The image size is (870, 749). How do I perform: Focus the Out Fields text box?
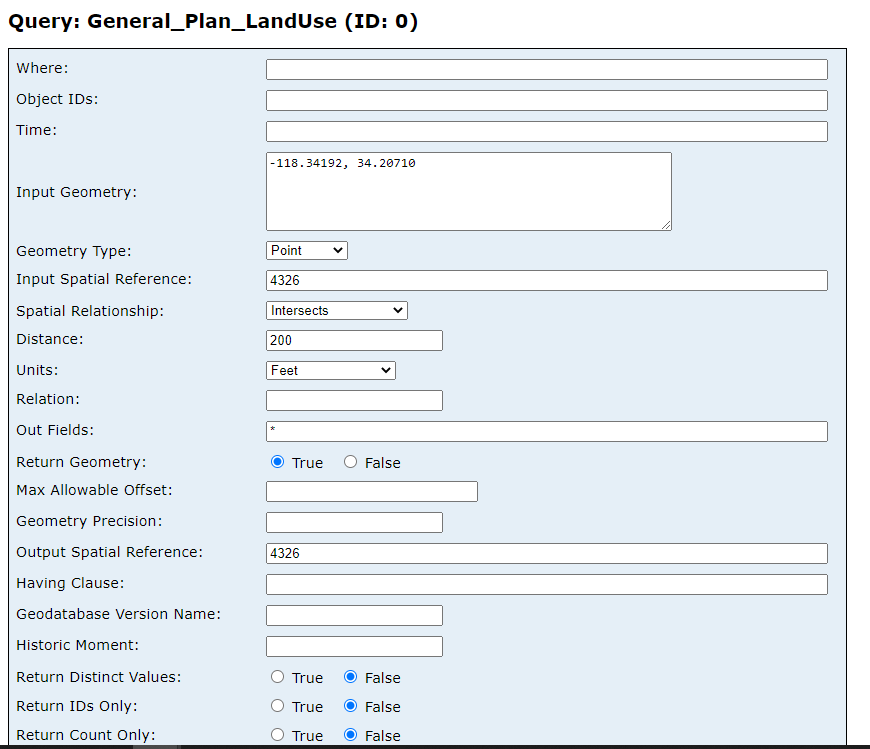546,431
